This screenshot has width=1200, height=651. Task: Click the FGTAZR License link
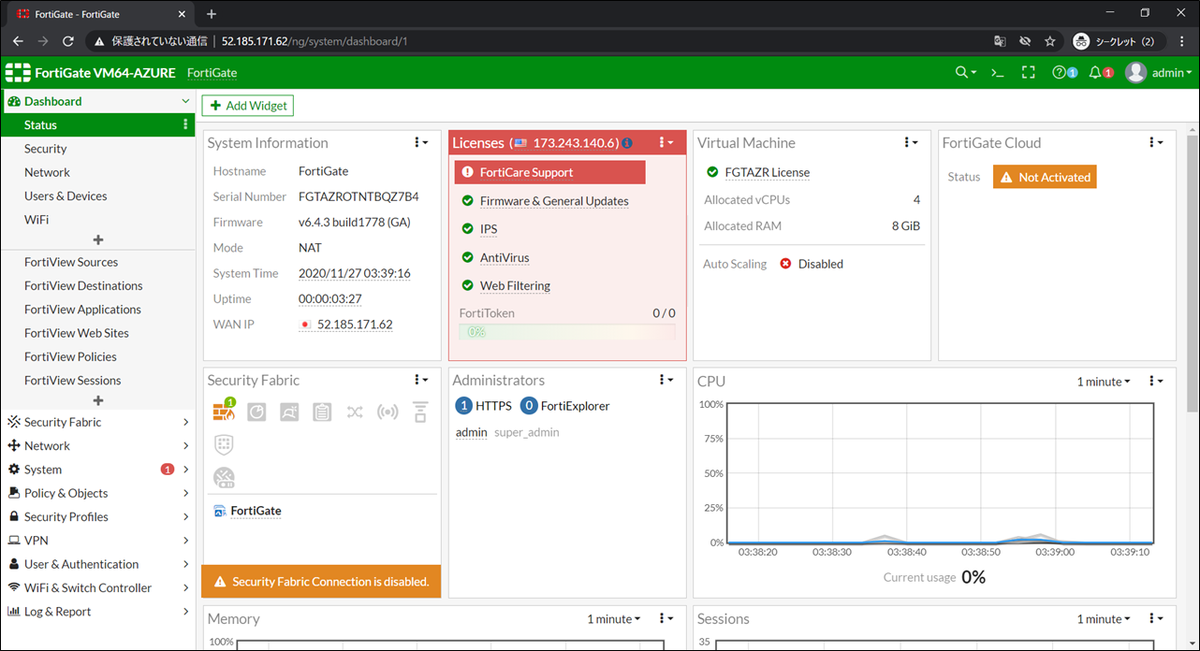pyautogui.click(x=767, y=172)
